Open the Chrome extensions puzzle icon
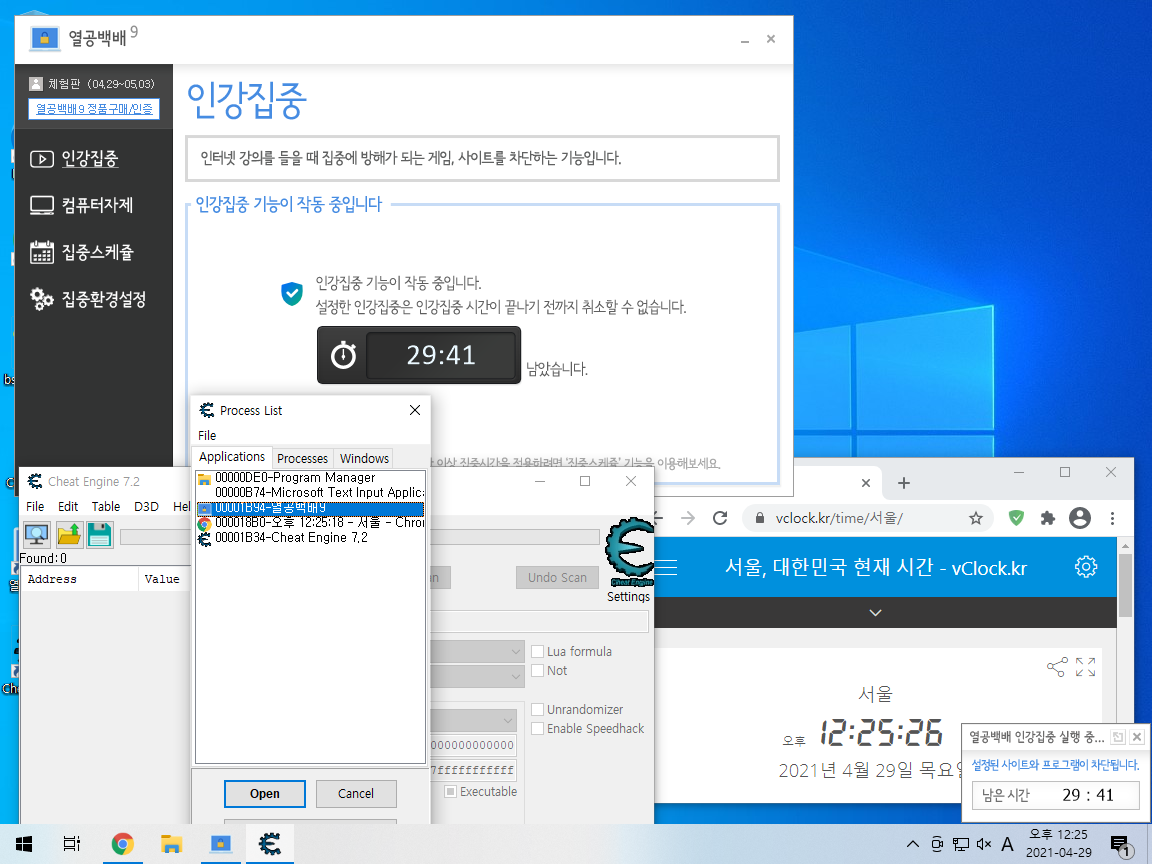1152x864 pixels. [x=1048, y=518]
